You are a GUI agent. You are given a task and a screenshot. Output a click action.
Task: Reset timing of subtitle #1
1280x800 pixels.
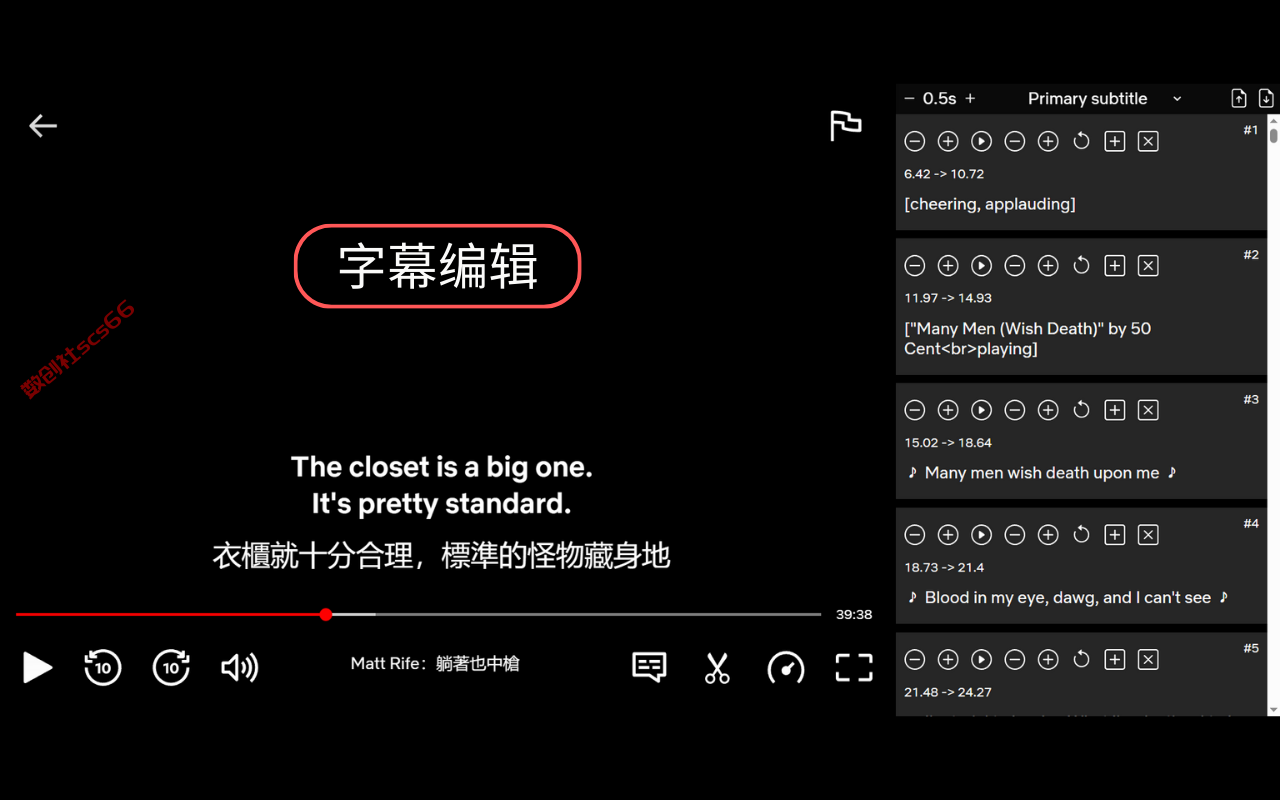pyautogui.click(x=1081, y=141)
